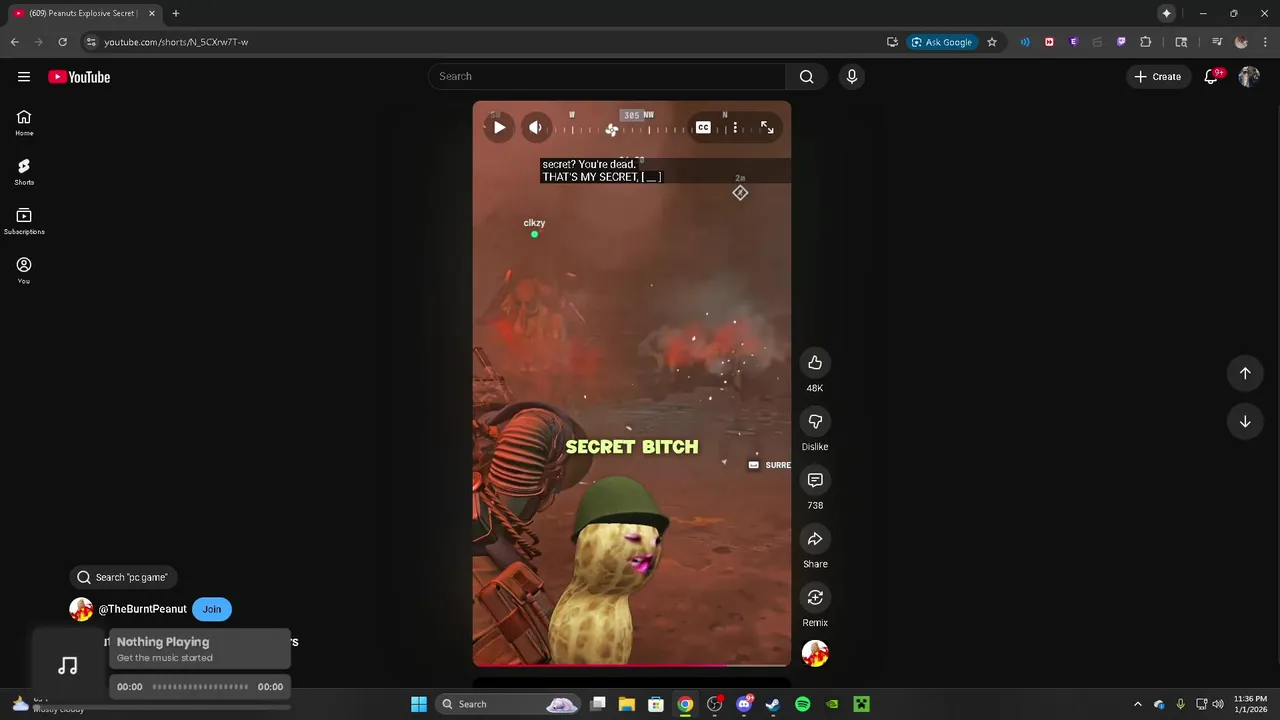Image resolution: width=1280 pixels, height=720 pixels.
Task: Open the volume tray icon
Action: click(x=1218, y=704)
